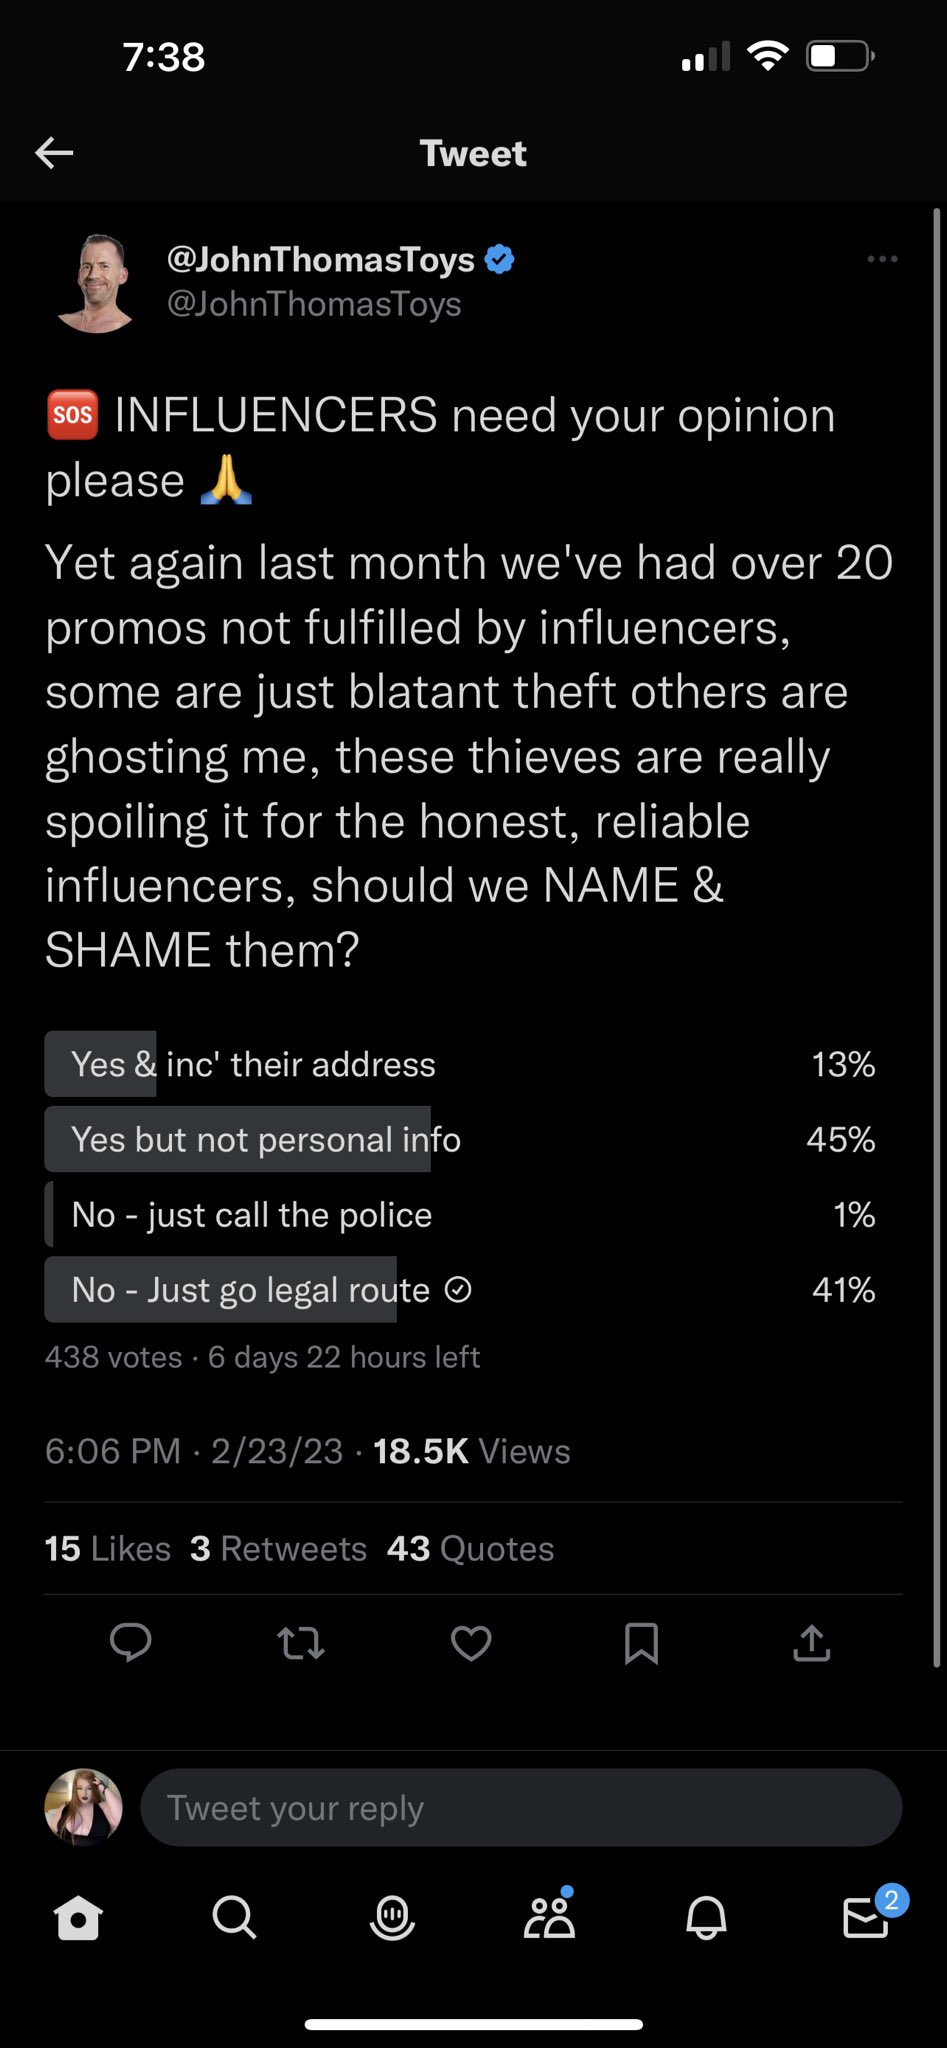Tap the reply speech bubble icon
Viewport: 947px width, 2048px height.
pyautogui.click(x=130, y=1642)
